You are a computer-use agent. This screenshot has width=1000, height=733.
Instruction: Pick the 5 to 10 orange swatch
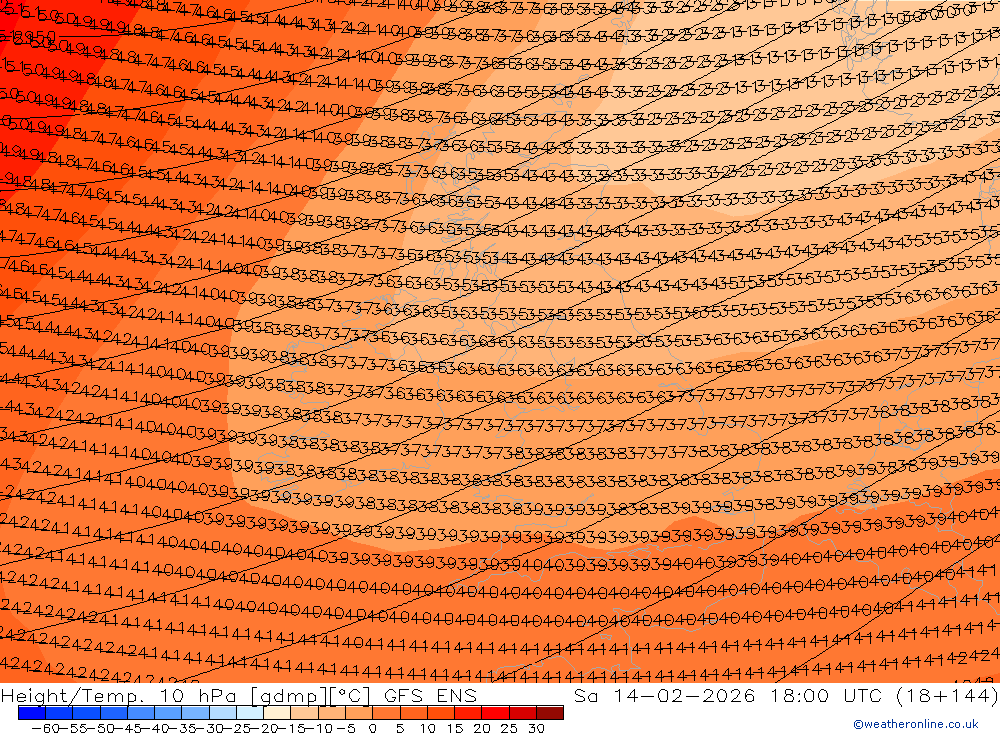click(414, 713)
